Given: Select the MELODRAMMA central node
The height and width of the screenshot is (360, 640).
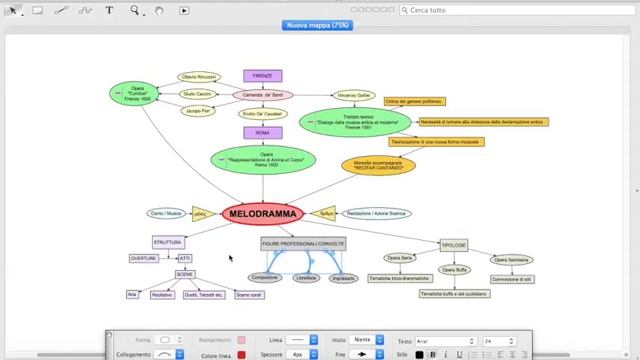Looking at the screenshot, I should 263,214.
